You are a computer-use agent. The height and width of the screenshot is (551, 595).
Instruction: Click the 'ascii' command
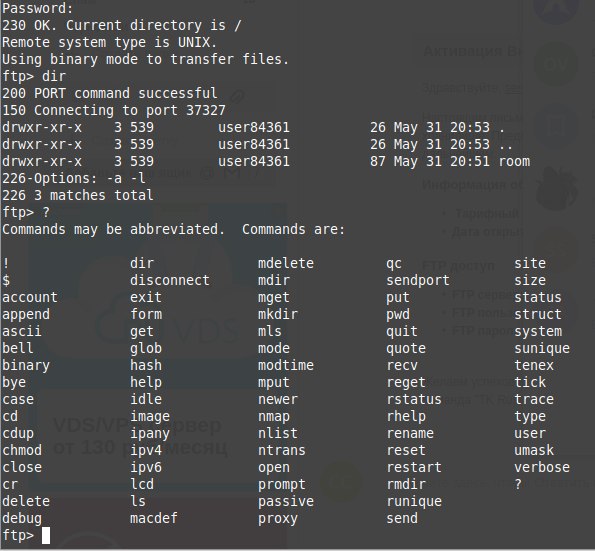click(22, 331)
